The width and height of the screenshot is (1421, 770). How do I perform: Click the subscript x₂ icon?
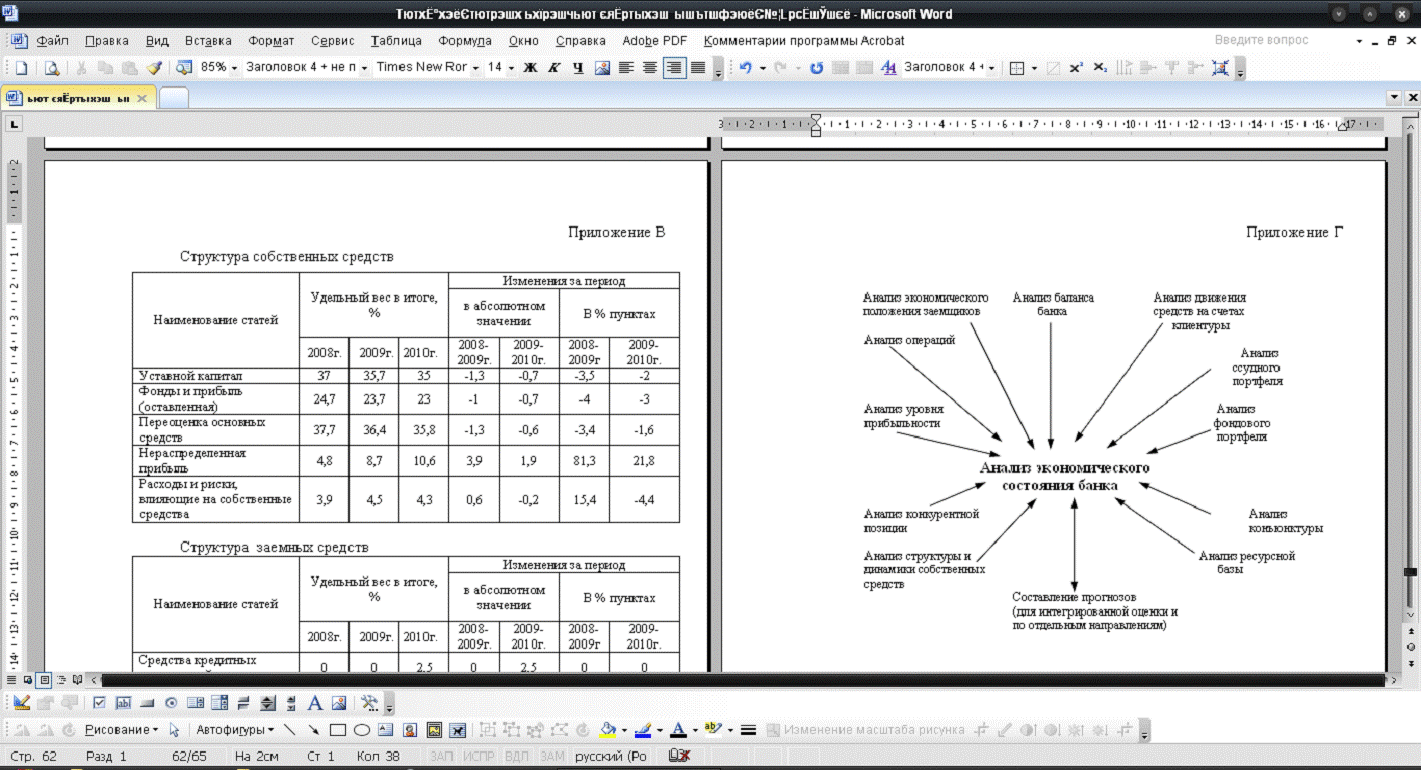click(1100, 68)
